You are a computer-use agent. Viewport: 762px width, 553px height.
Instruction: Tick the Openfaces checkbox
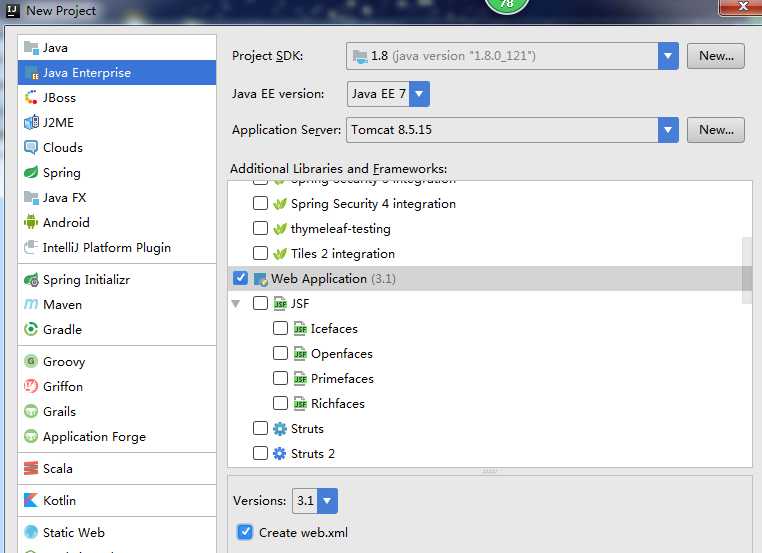coord(280,353)
